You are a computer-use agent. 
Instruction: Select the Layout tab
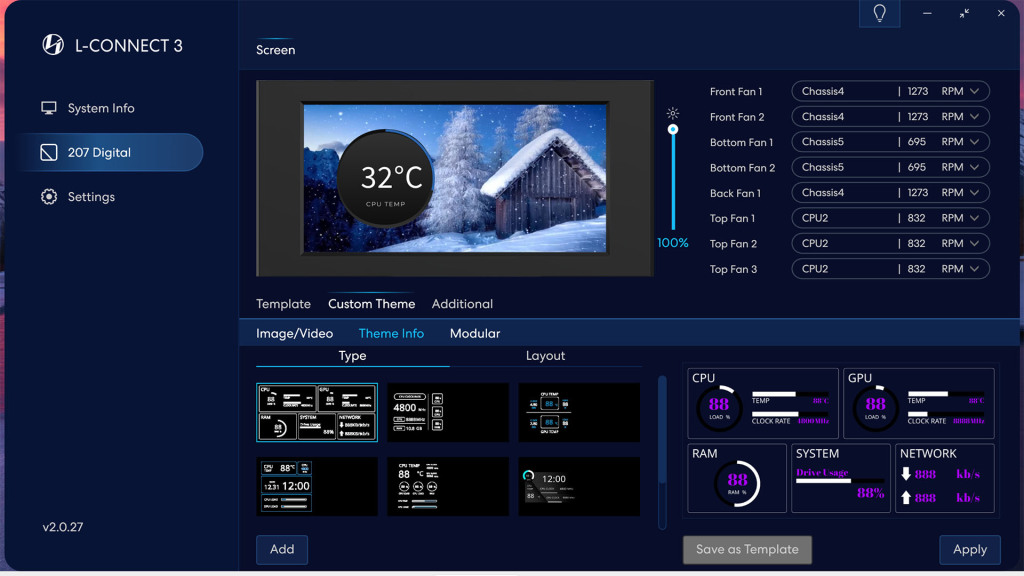pos(545,356)
